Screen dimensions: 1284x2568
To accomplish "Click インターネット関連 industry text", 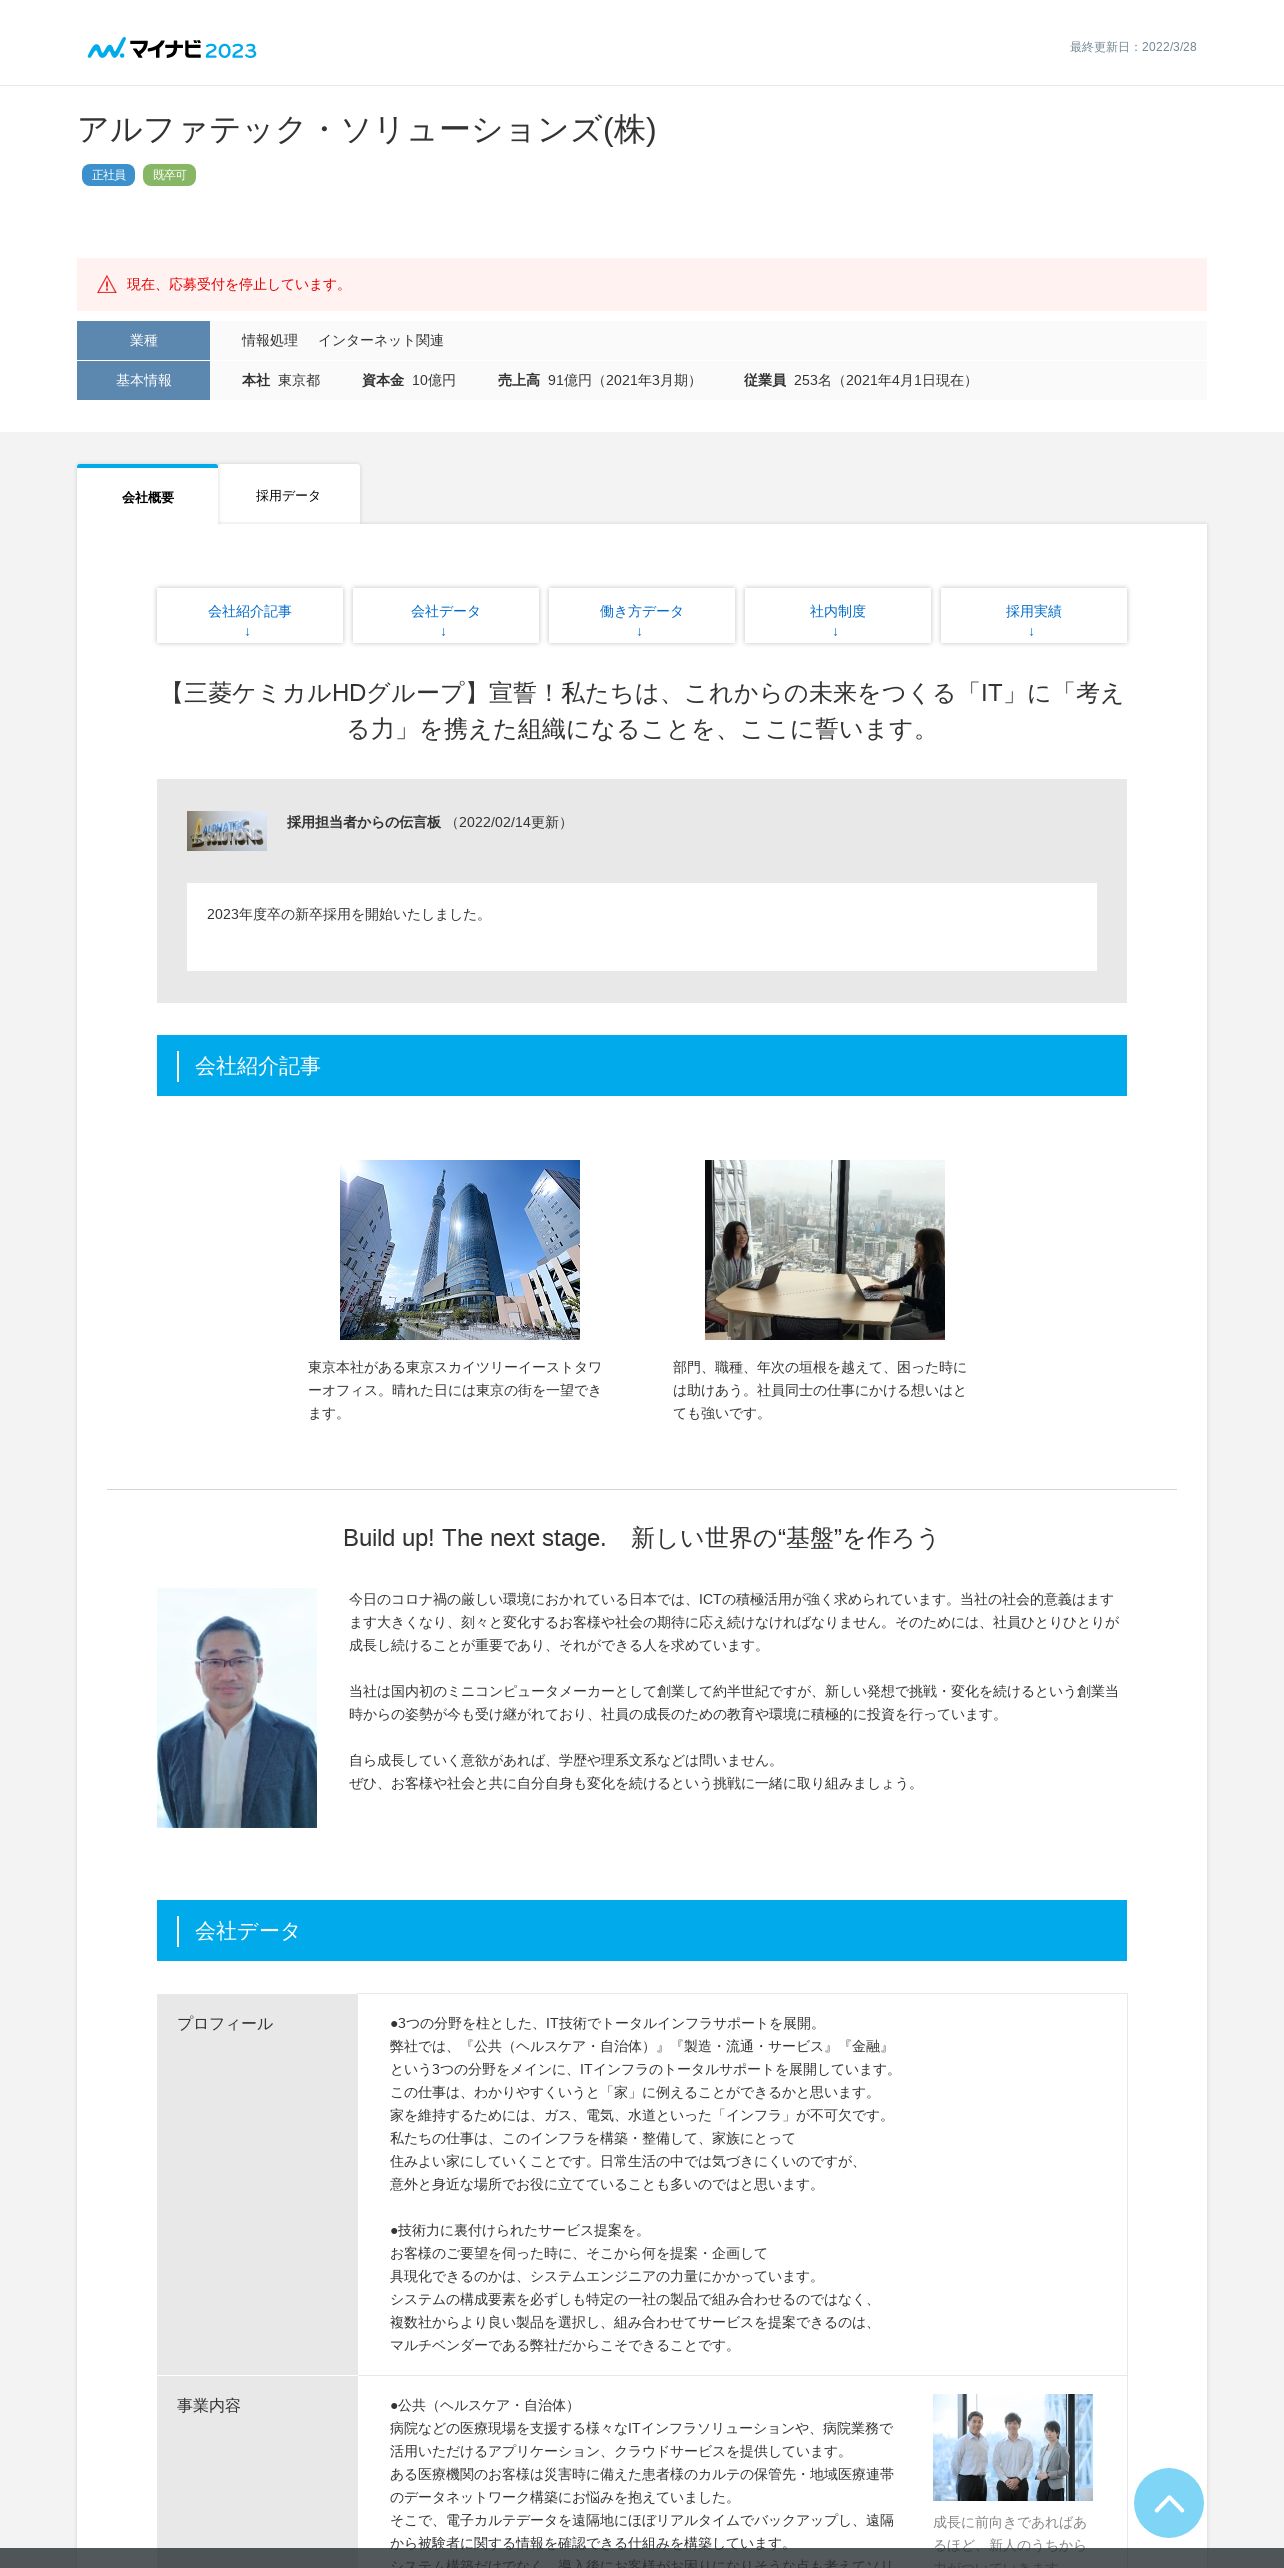I will point(381,340).
